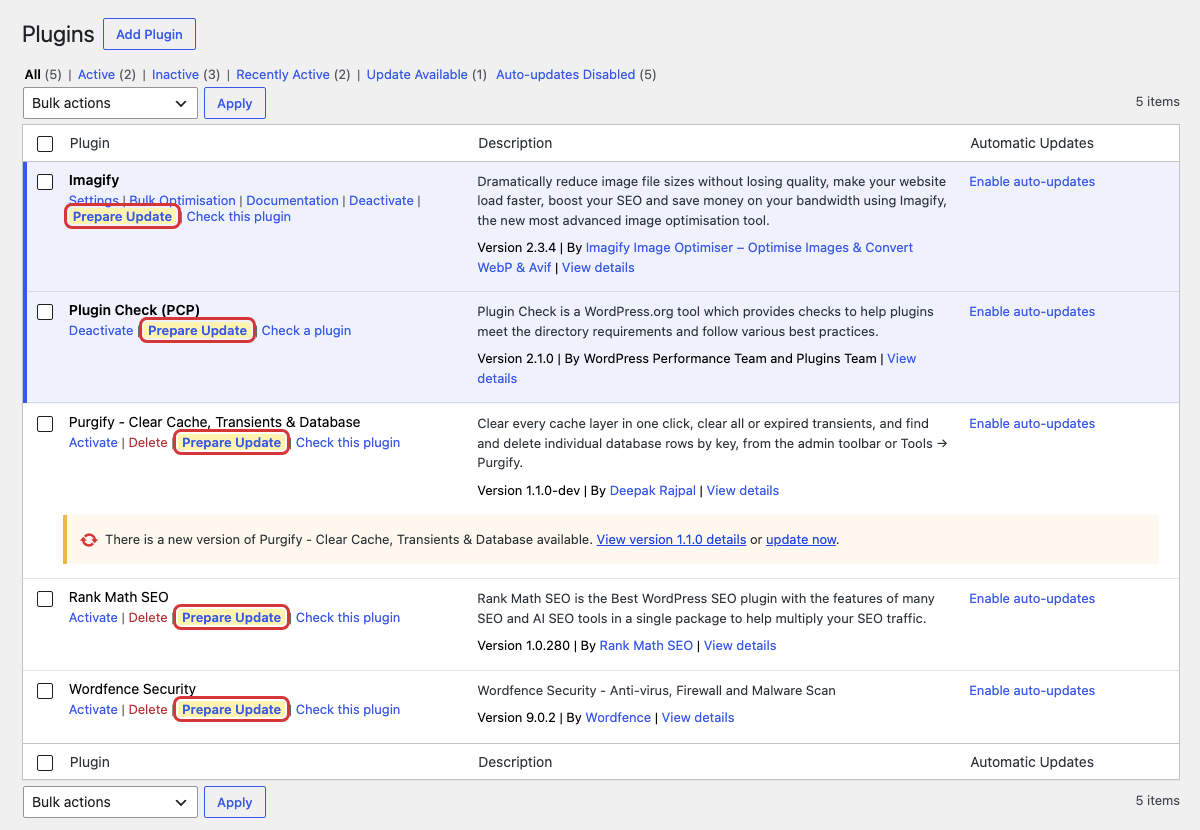View details for Wordfence Security

pyautogui.click(x=698, y=718)
